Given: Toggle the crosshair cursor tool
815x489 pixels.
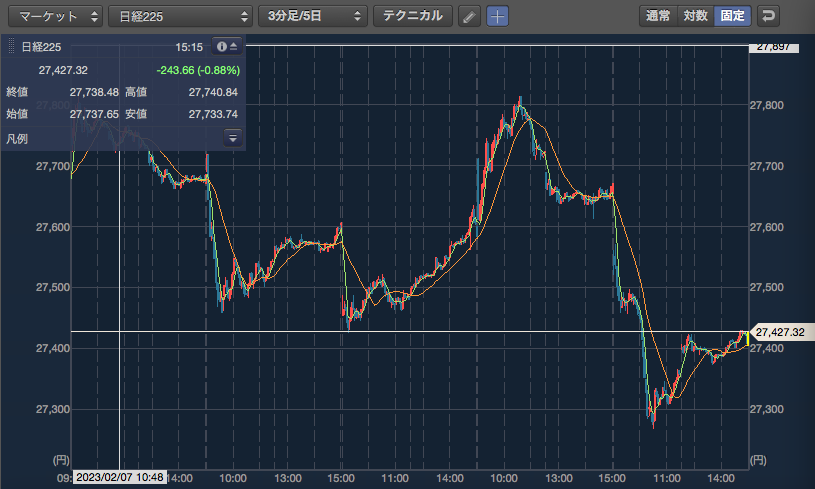Looking at the screenshot, I should pos(497,17).
